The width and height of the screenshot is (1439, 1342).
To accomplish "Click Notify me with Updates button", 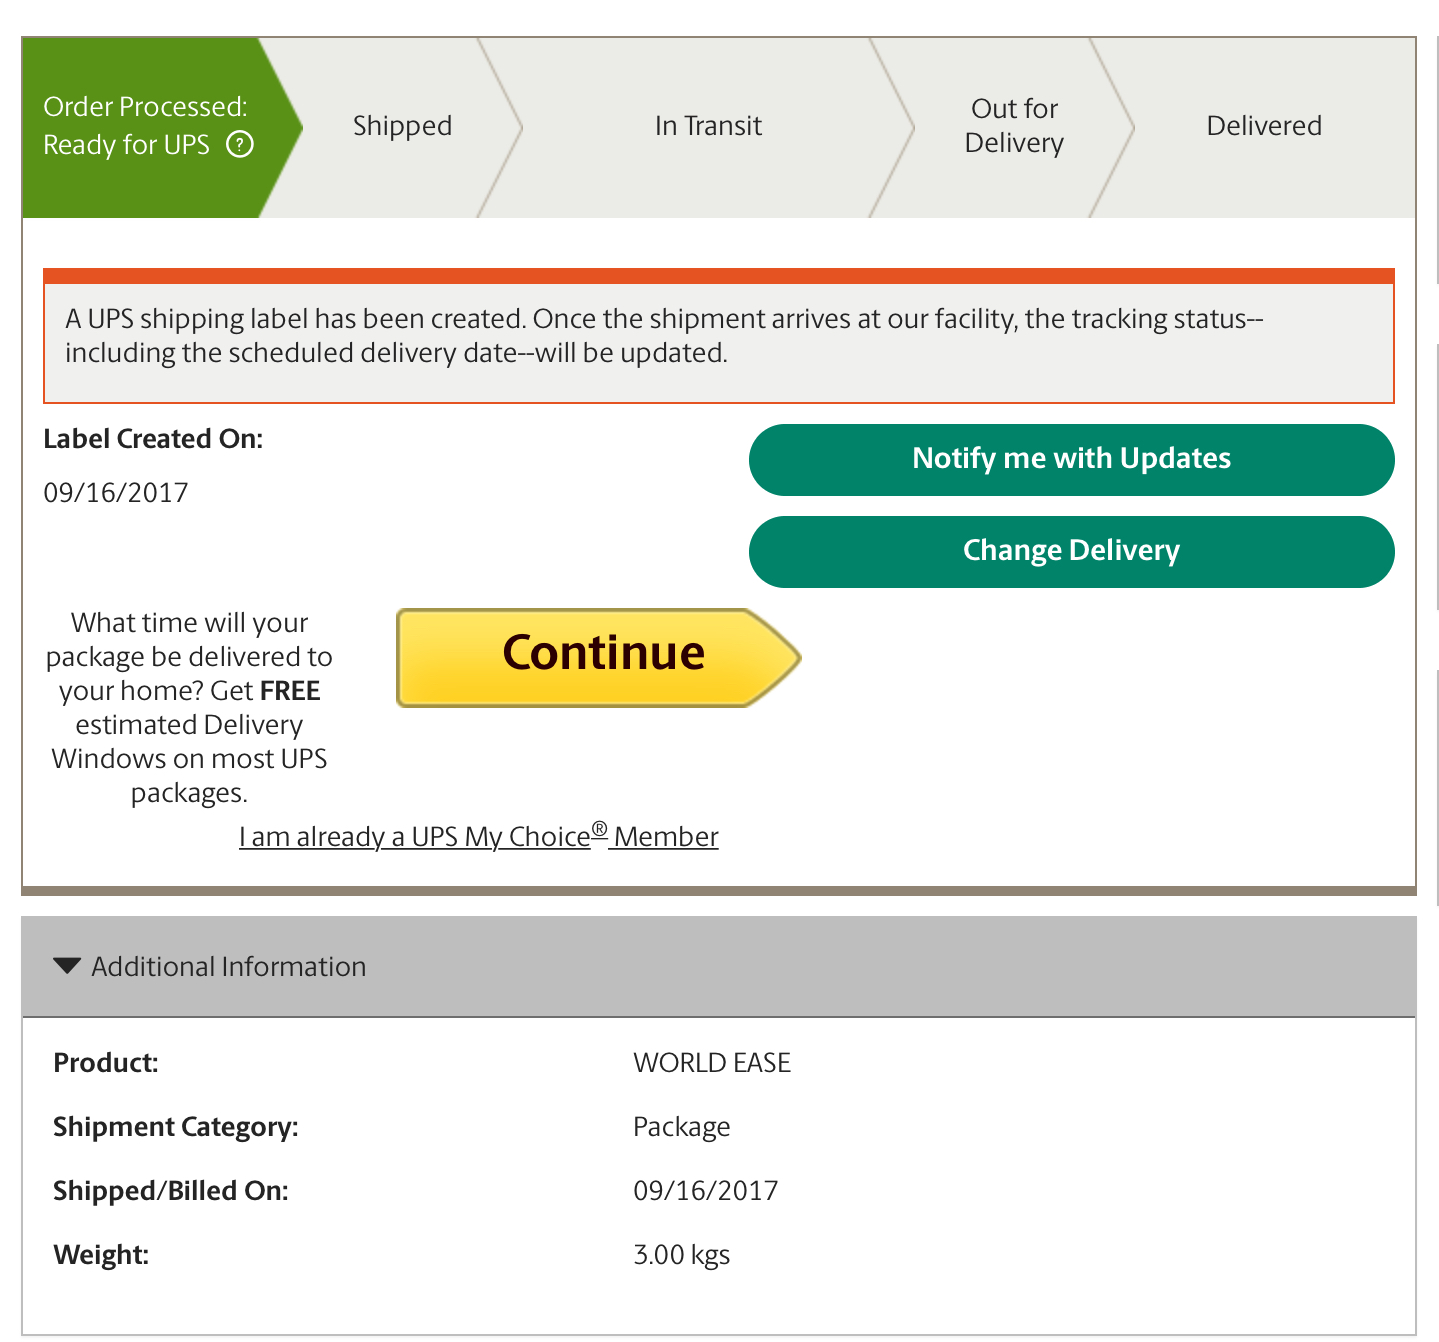I will coord(1071,459).
